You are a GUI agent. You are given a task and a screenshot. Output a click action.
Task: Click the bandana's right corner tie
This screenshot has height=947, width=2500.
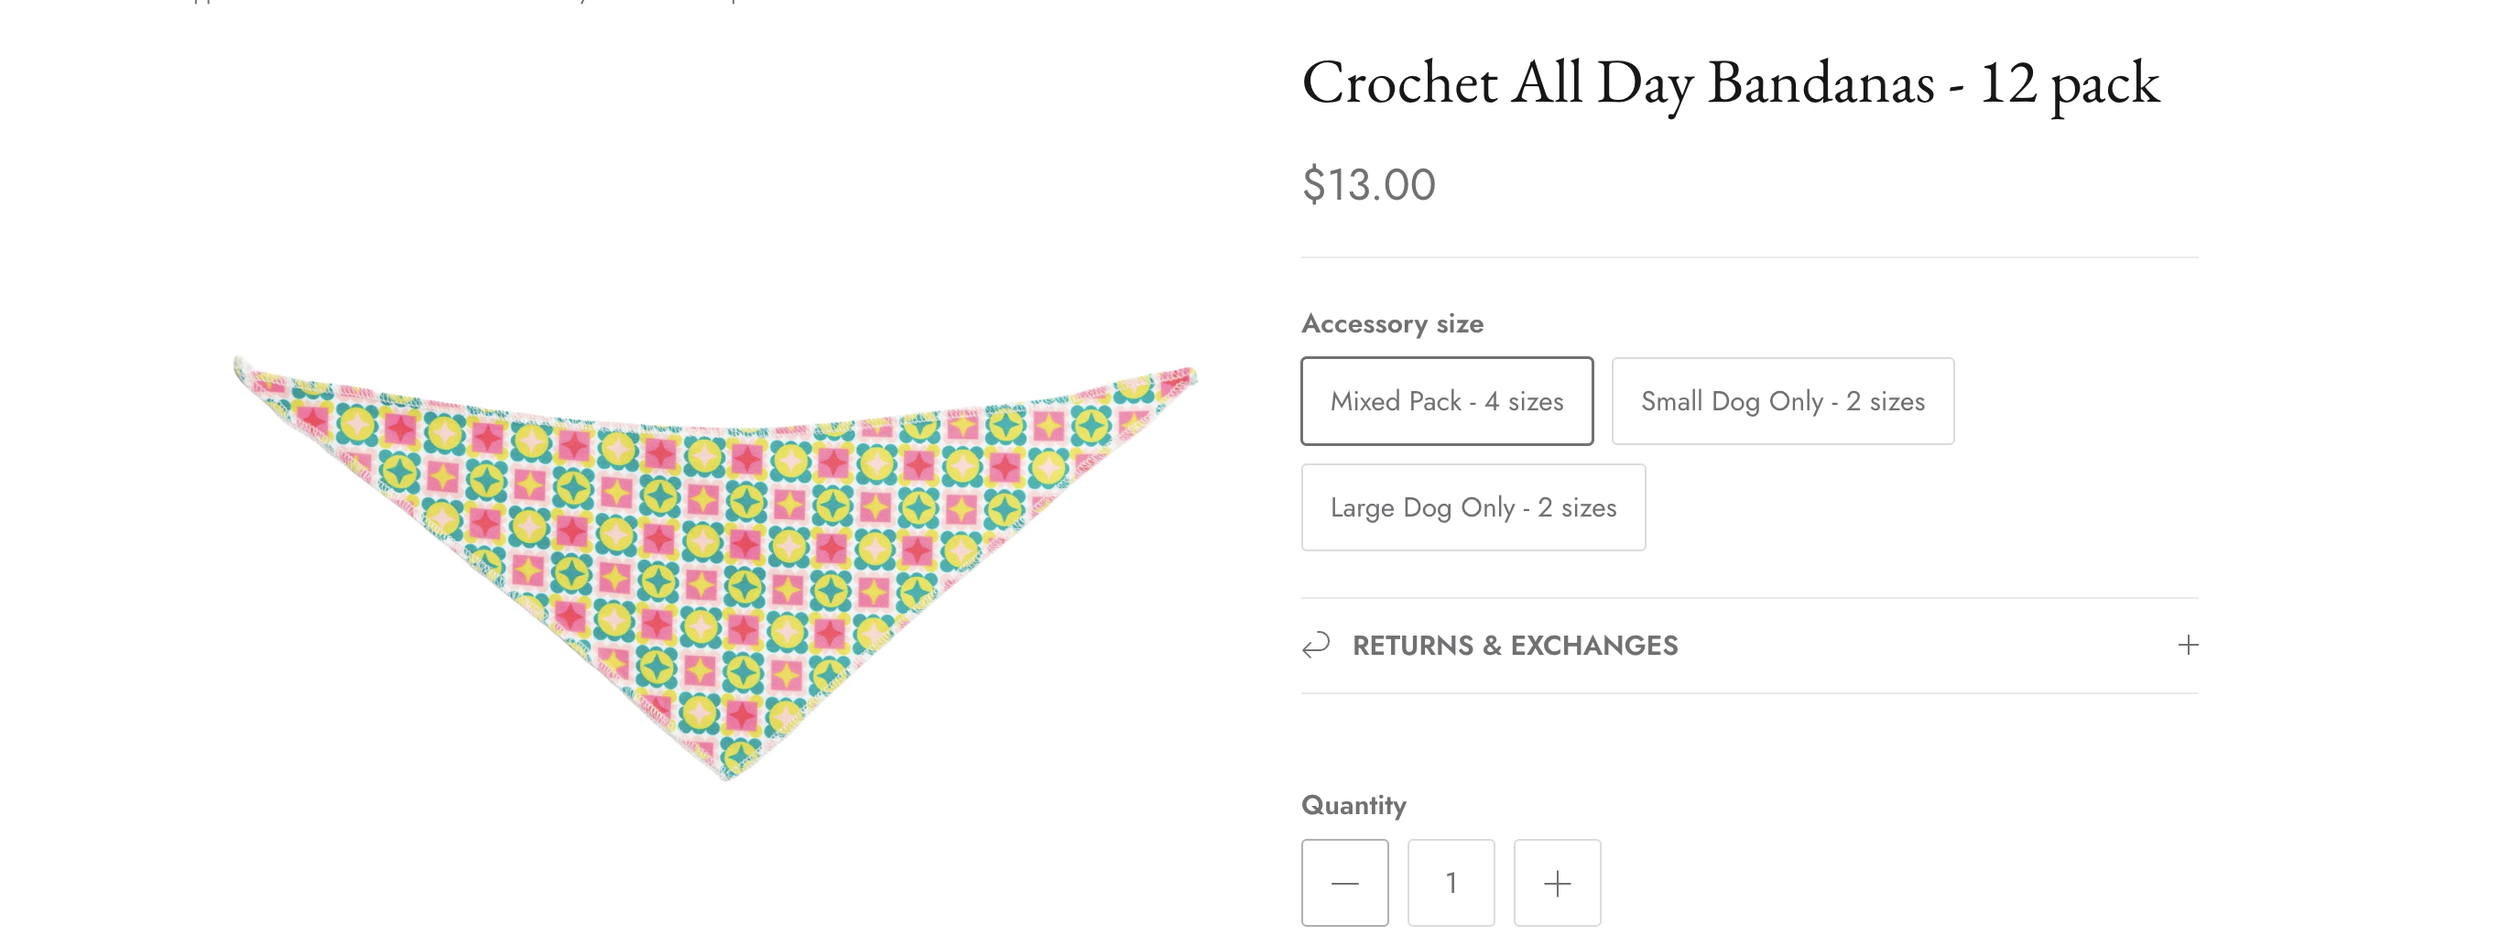pos(1186,378)
